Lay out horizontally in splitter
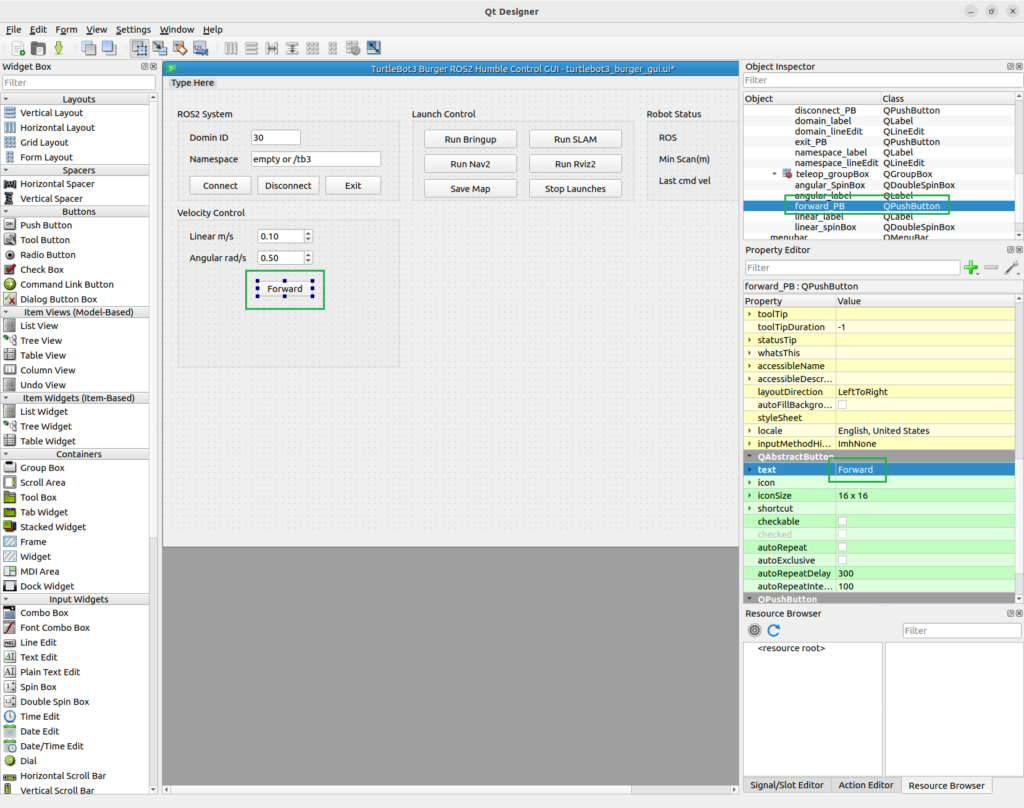Image resolution: width=1024 pixels, height=808 pixels. click(x=272, y=48)
